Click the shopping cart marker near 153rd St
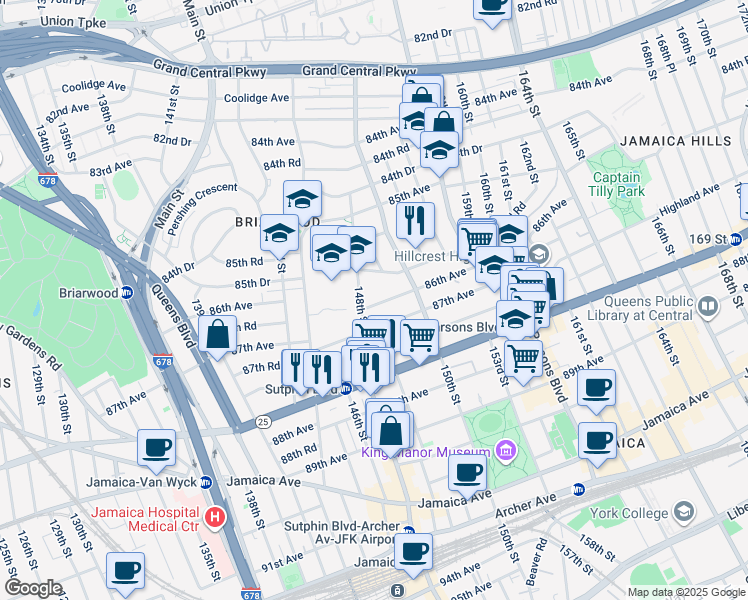748x600 pixels. tap(523, 357)
